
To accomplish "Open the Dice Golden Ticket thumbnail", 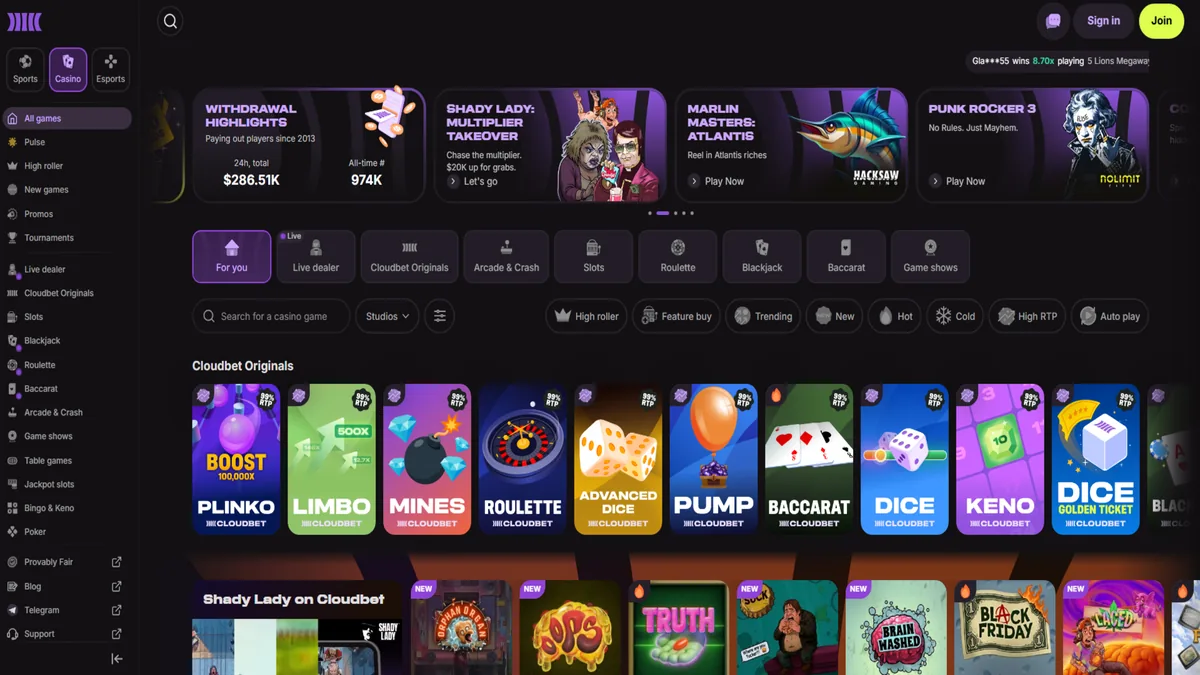I will [x=1096, y=459].
